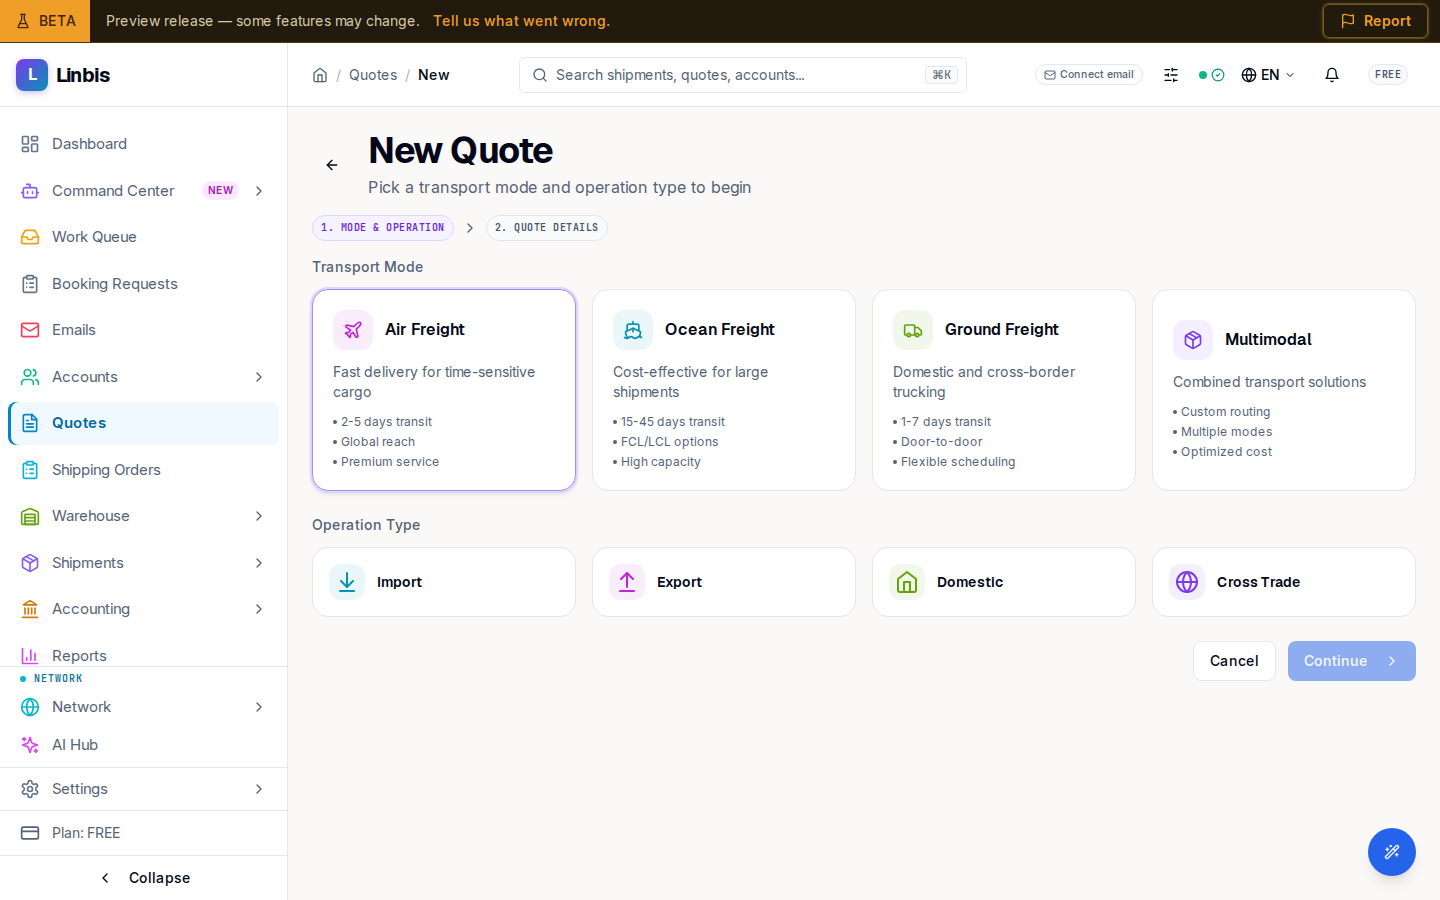The height and width of the screenshot is (900, 1440).
Task: Expand the Accounting submenu chevron
Action: tap(259, 609)
